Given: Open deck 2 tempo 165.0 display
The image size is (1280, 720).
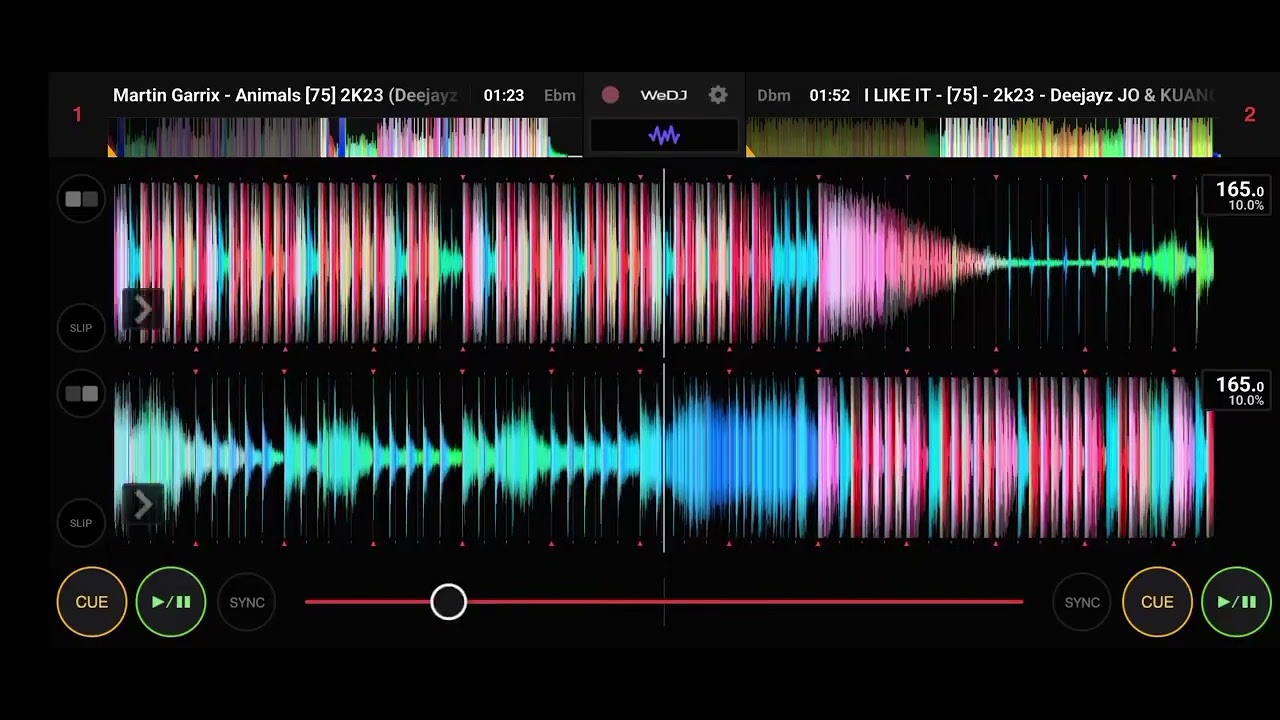Looking at the screenshot, I should tap(1239, 390).
